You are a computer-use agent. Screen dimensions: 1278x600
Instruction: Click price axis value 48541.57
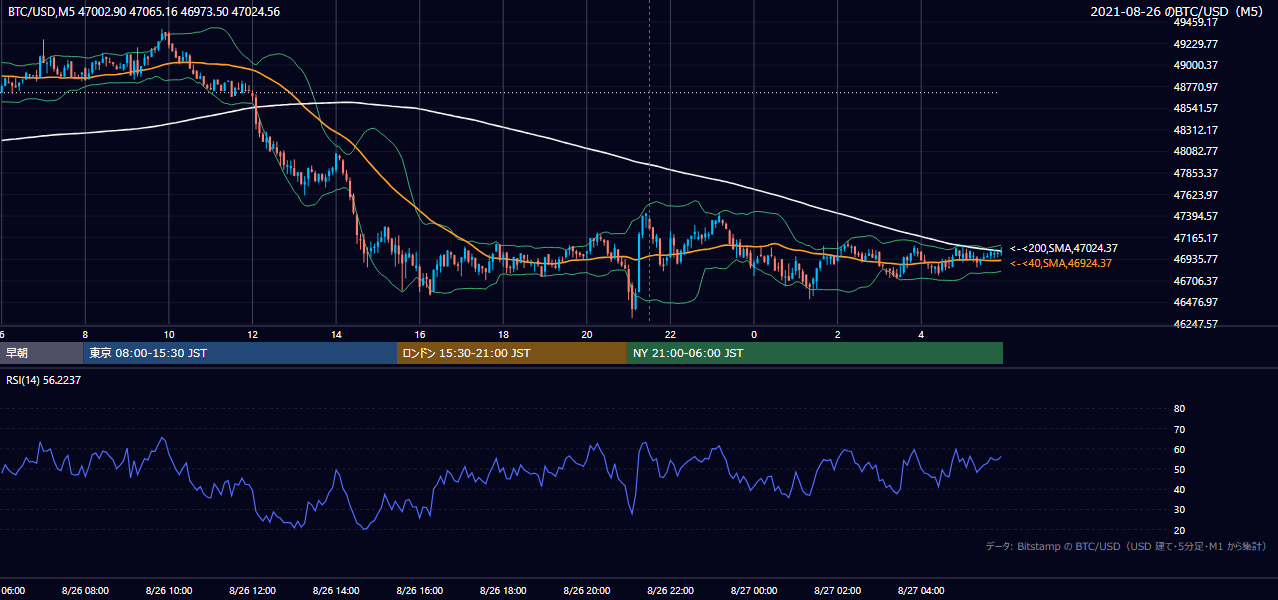[1195, 108]
